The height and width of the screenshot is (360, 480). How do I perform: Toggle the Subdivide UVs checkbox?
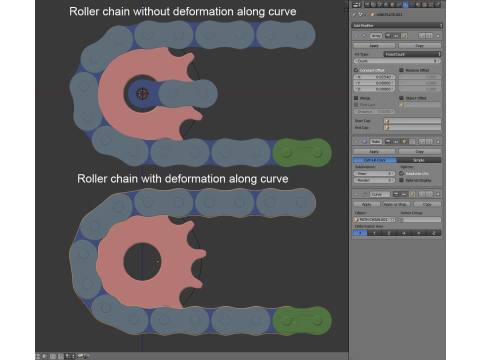coord(401,173)
